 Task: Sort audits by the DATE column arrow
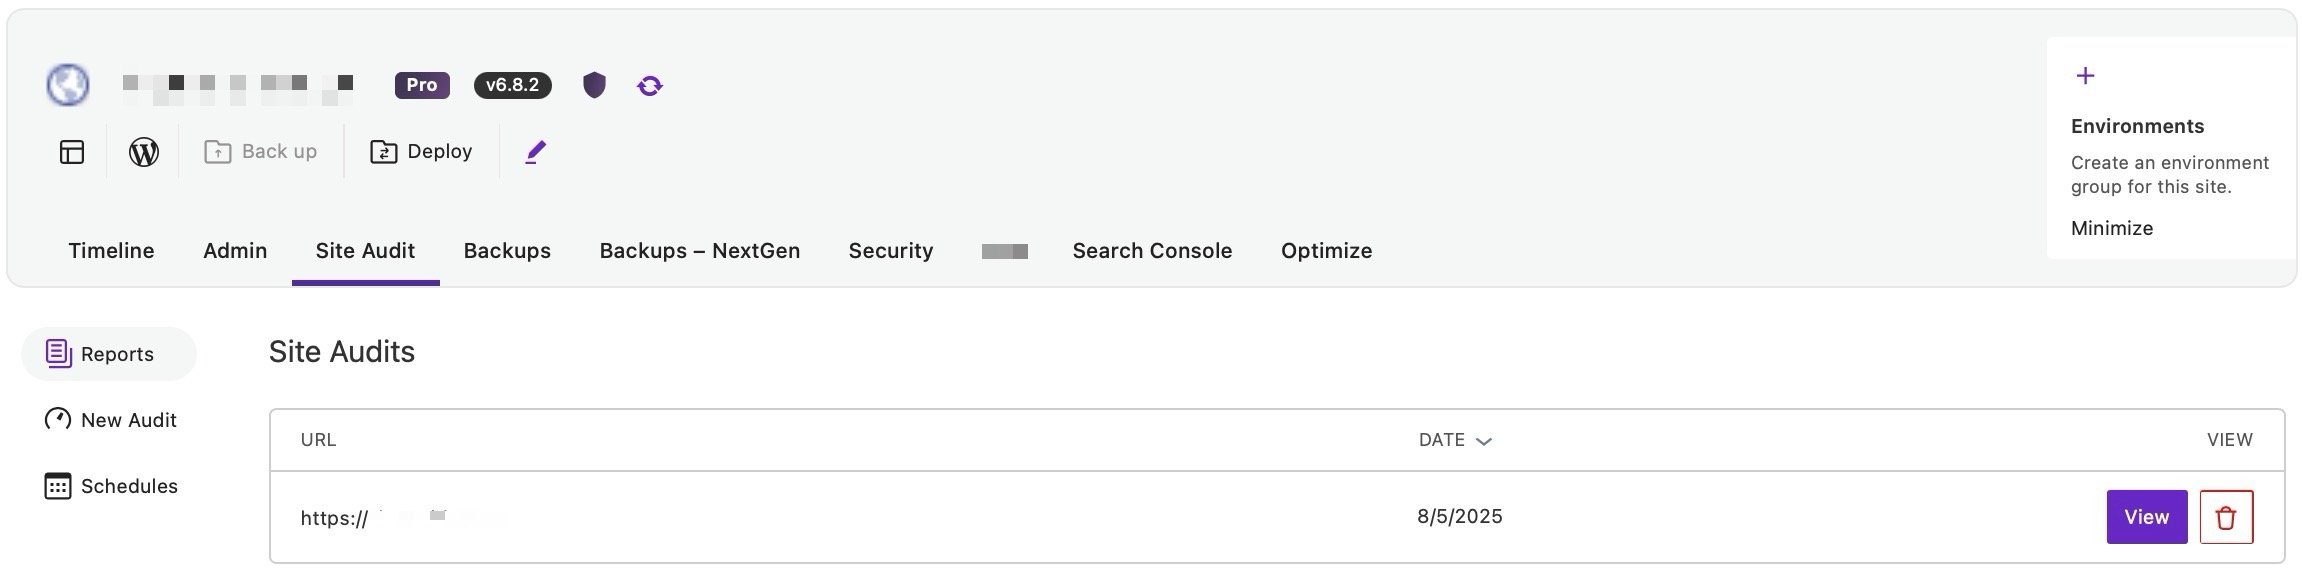[1484, 441]
